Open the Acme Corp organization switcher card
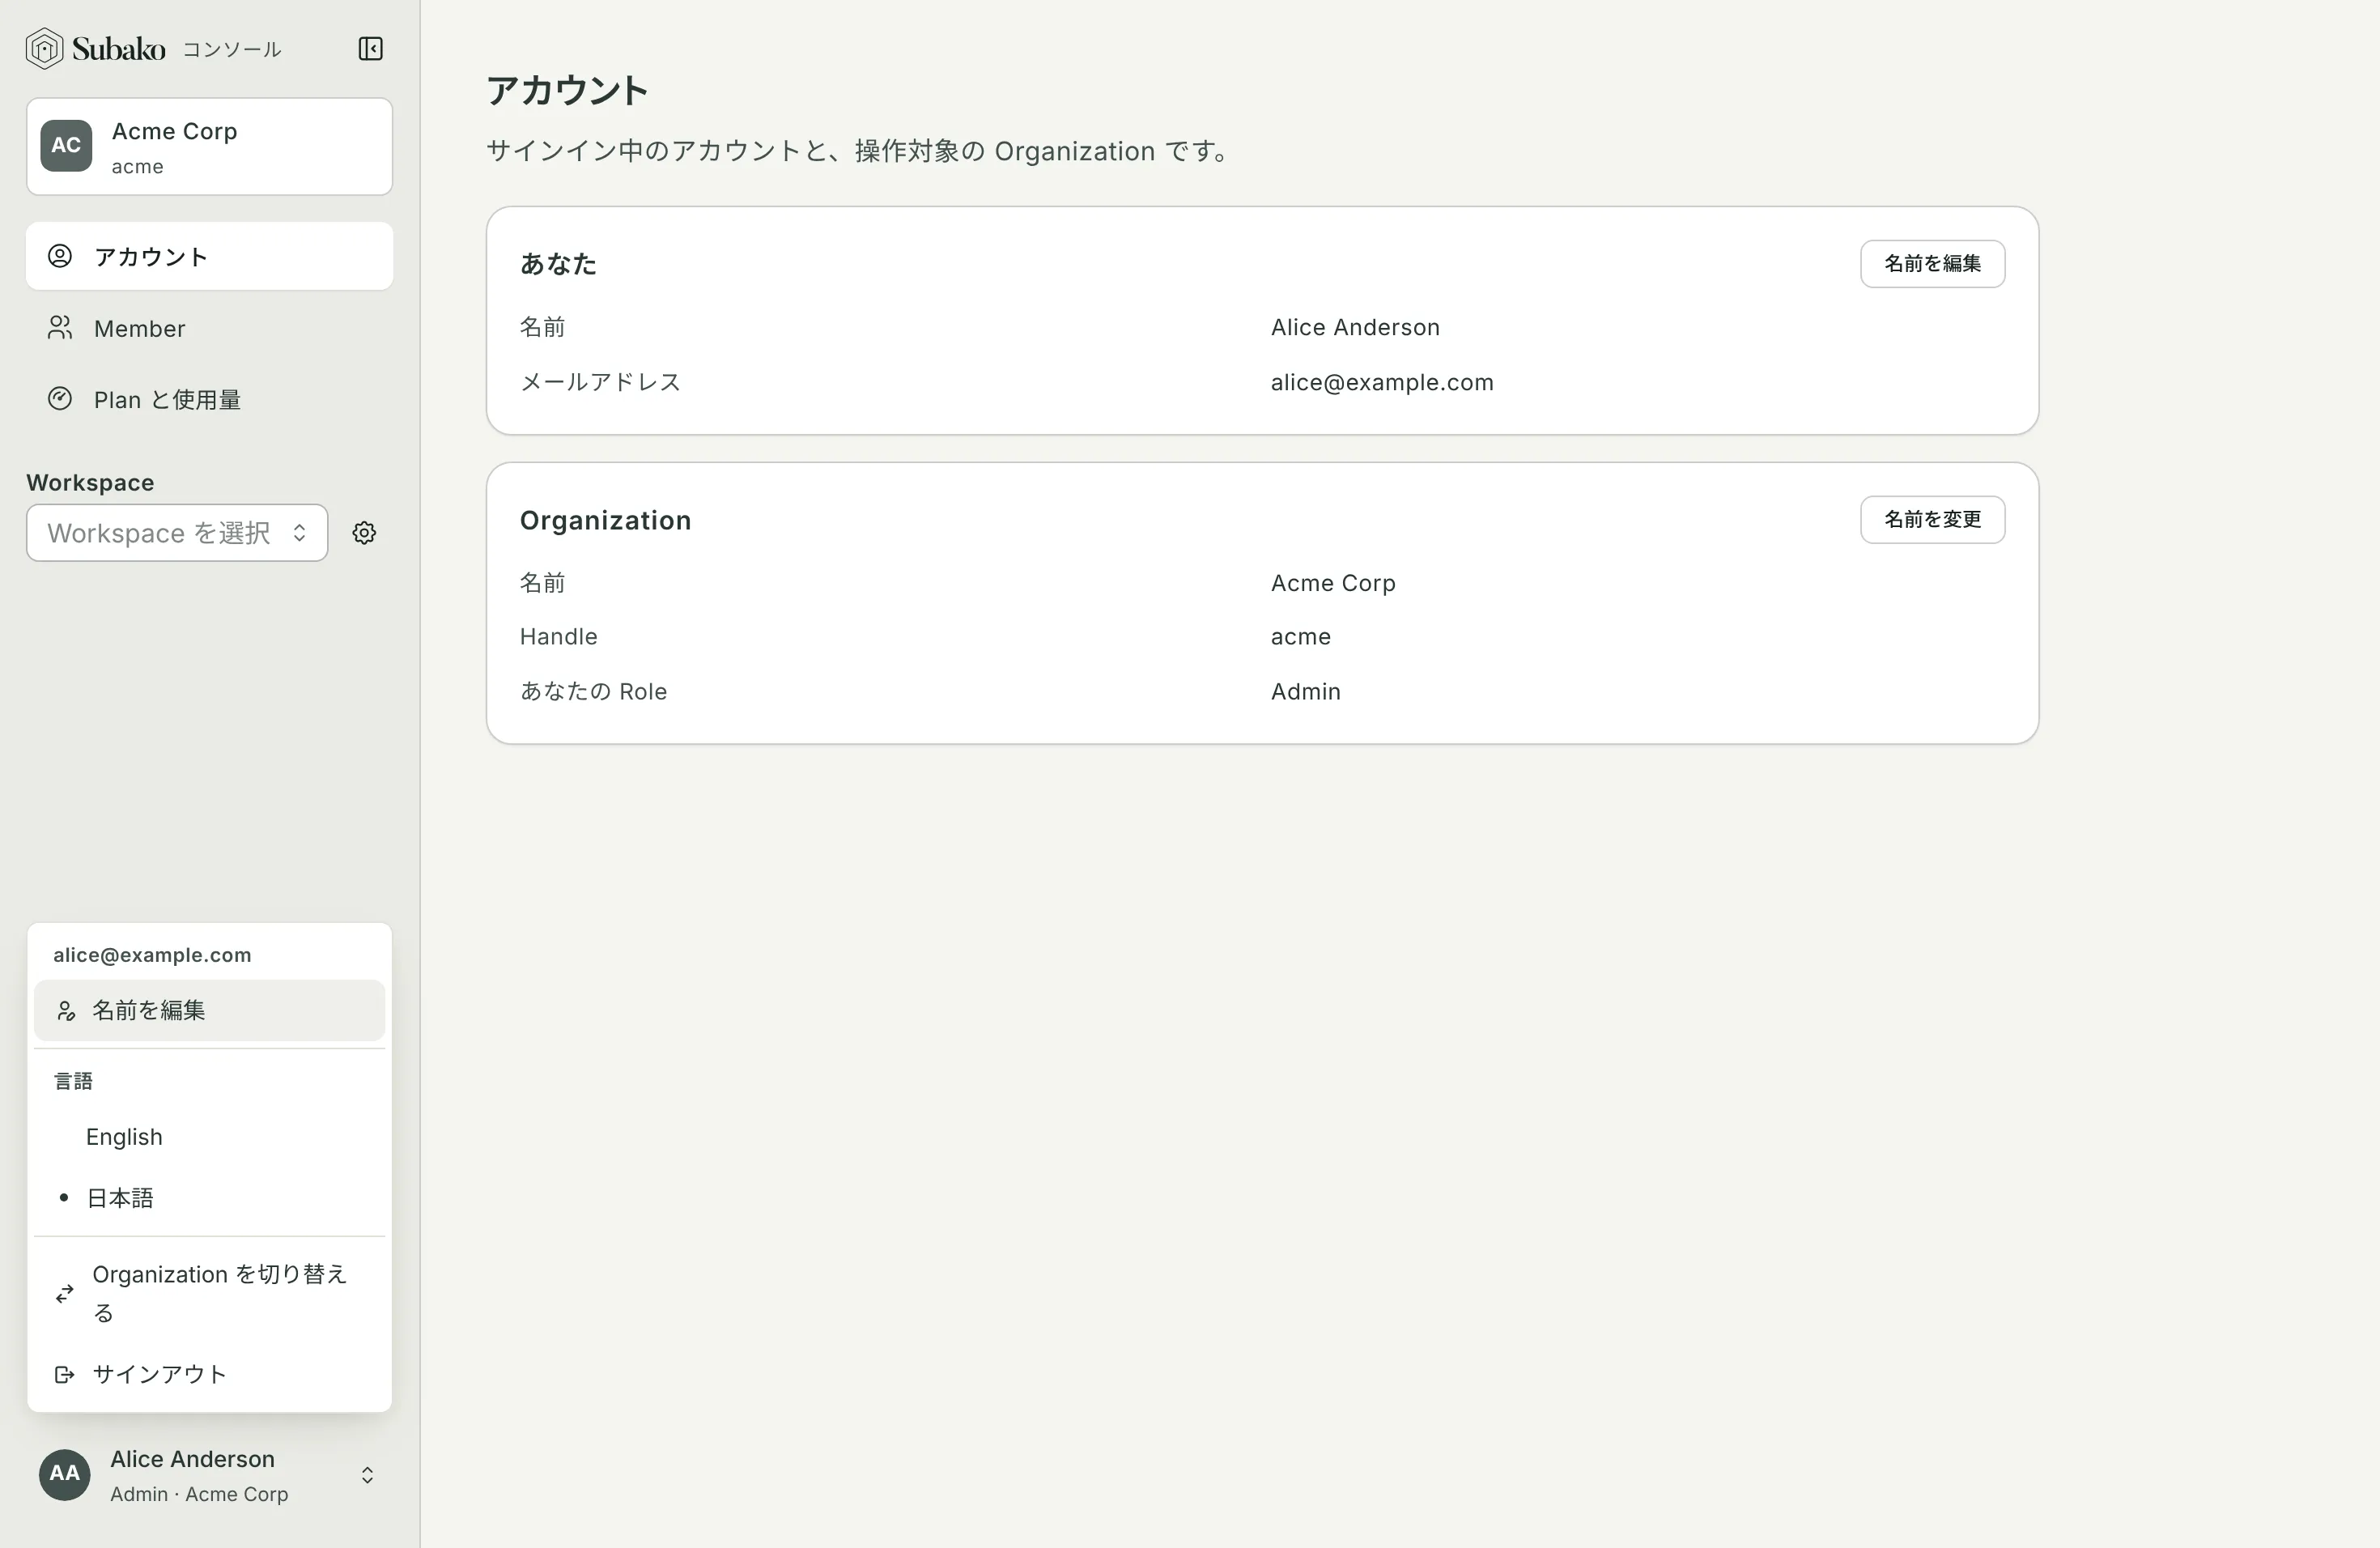Image resolution: width=2380 pixels, height=1548 pixels. (209, 146)
